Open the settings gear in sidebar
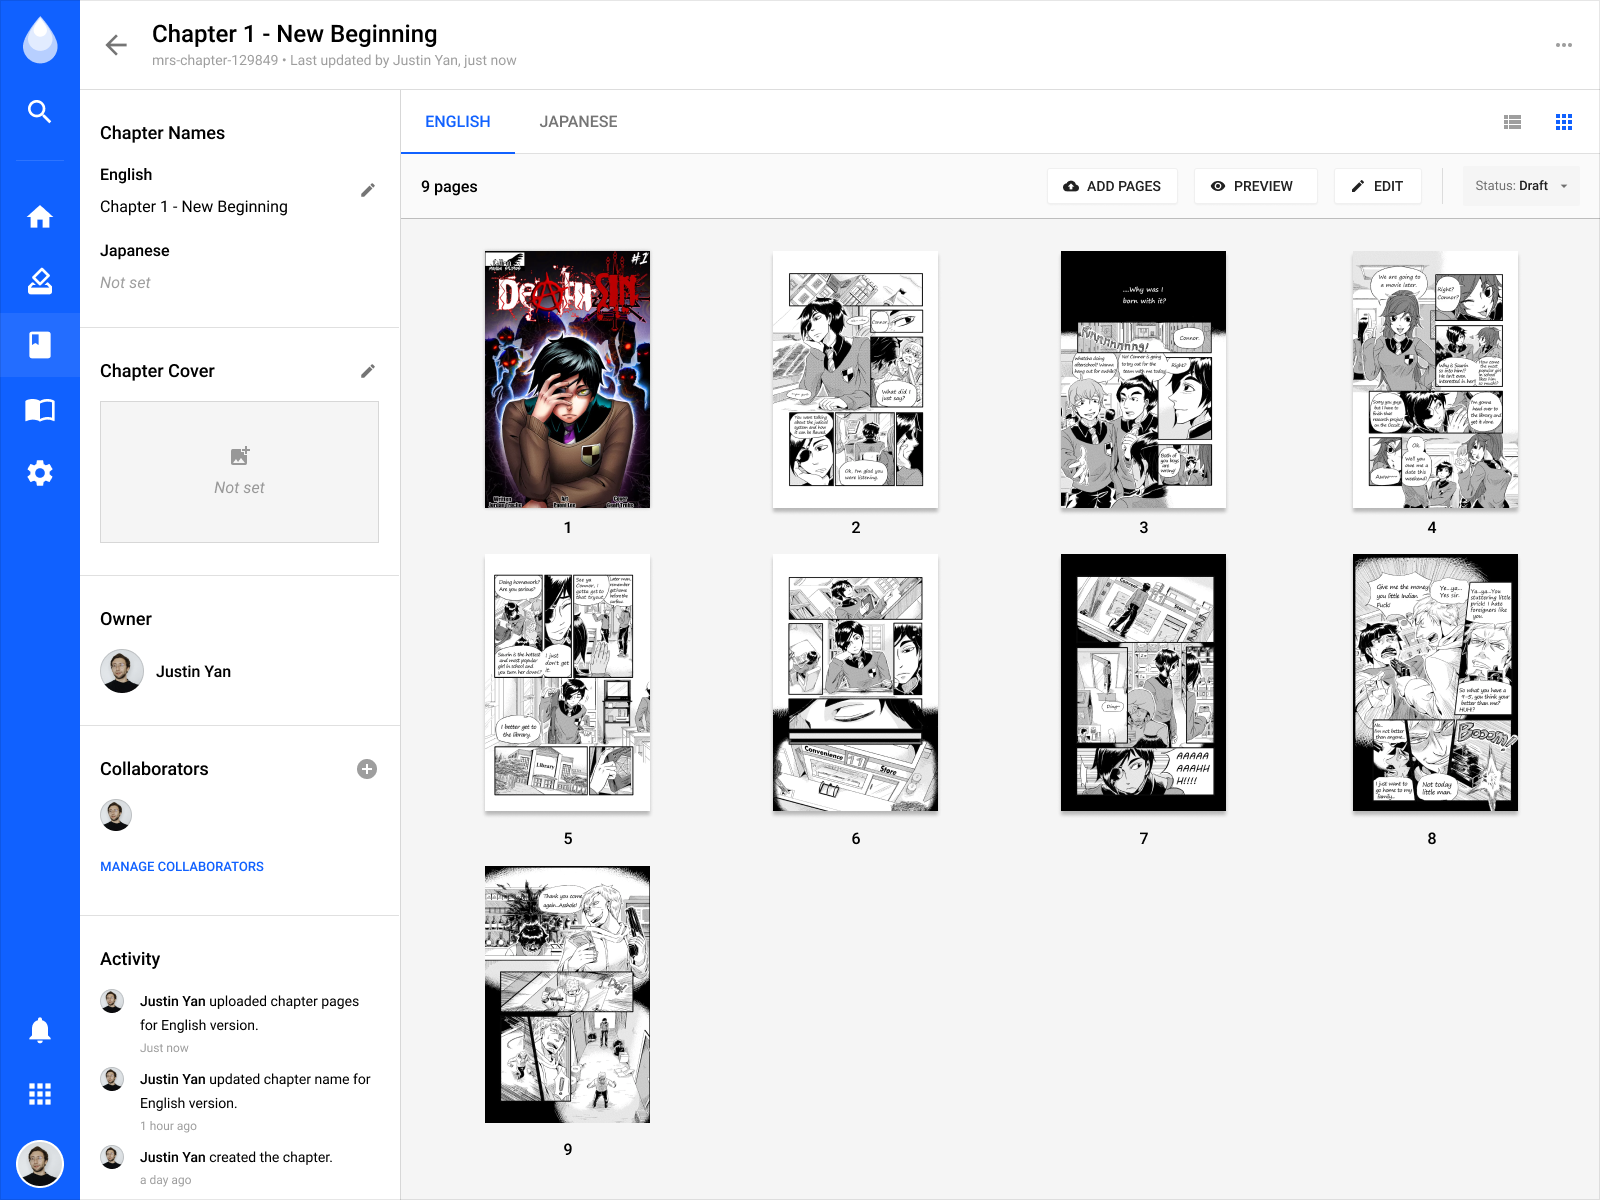The height and width of the screenshot is (1200, 1600). (x=39, y=473)
